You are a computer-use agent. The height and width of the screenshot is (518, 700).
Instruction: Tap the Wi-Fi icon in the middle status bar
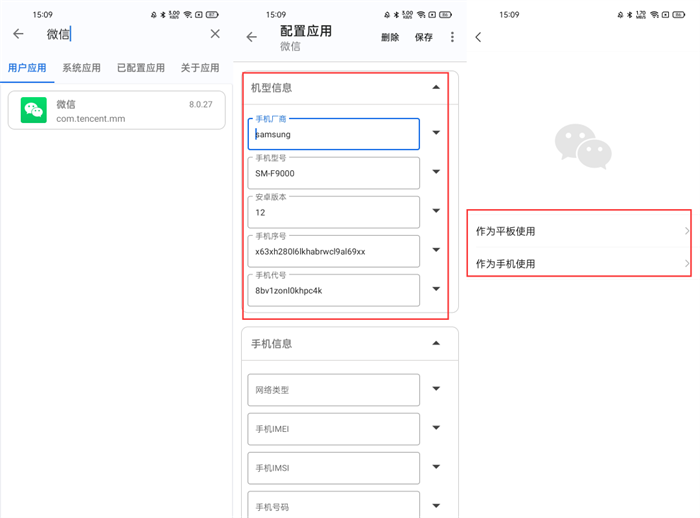[421, 15]
